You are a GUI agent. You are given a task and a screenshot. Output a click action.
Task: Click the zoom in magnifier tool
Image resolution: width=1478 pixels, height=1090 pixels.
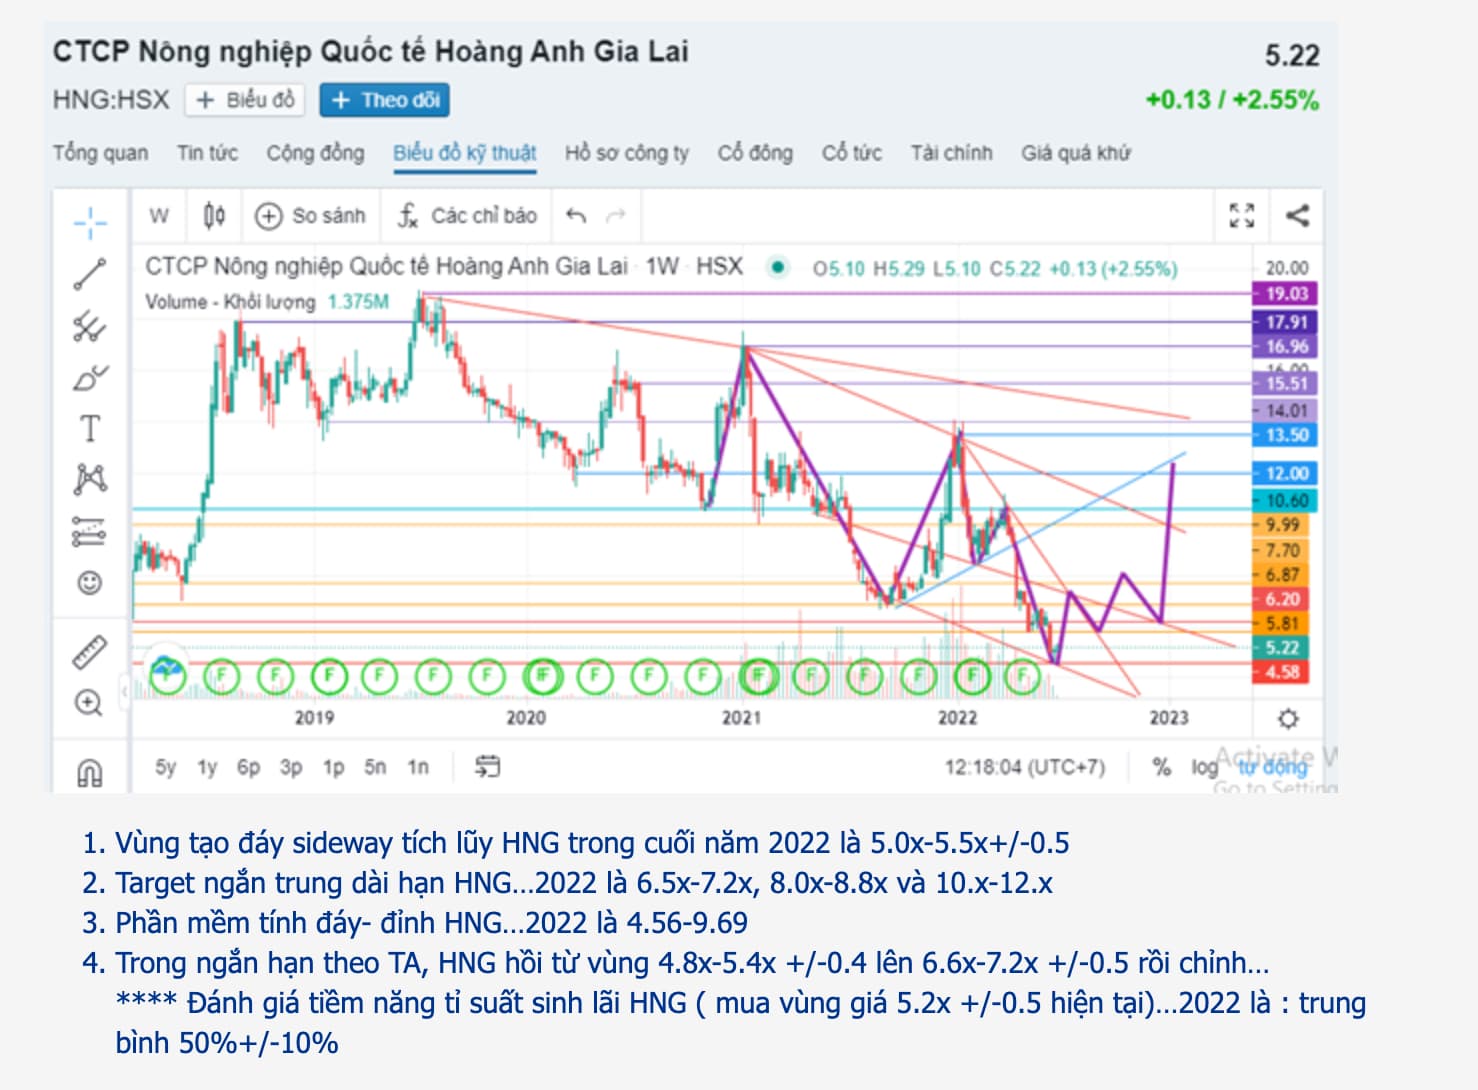pos(89,703)
